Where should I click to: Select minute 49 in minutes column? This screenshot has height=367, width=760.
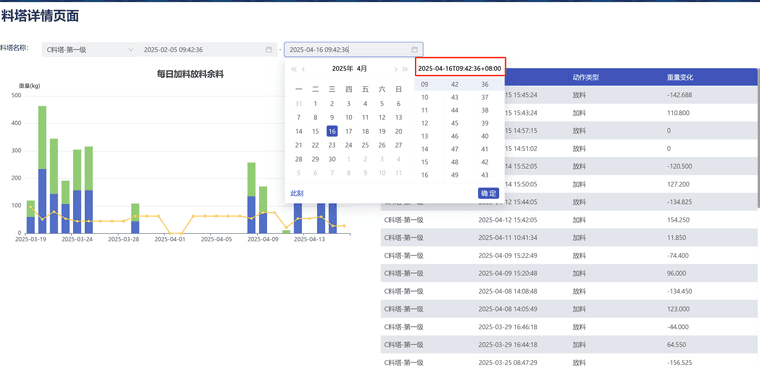point(455,175)
